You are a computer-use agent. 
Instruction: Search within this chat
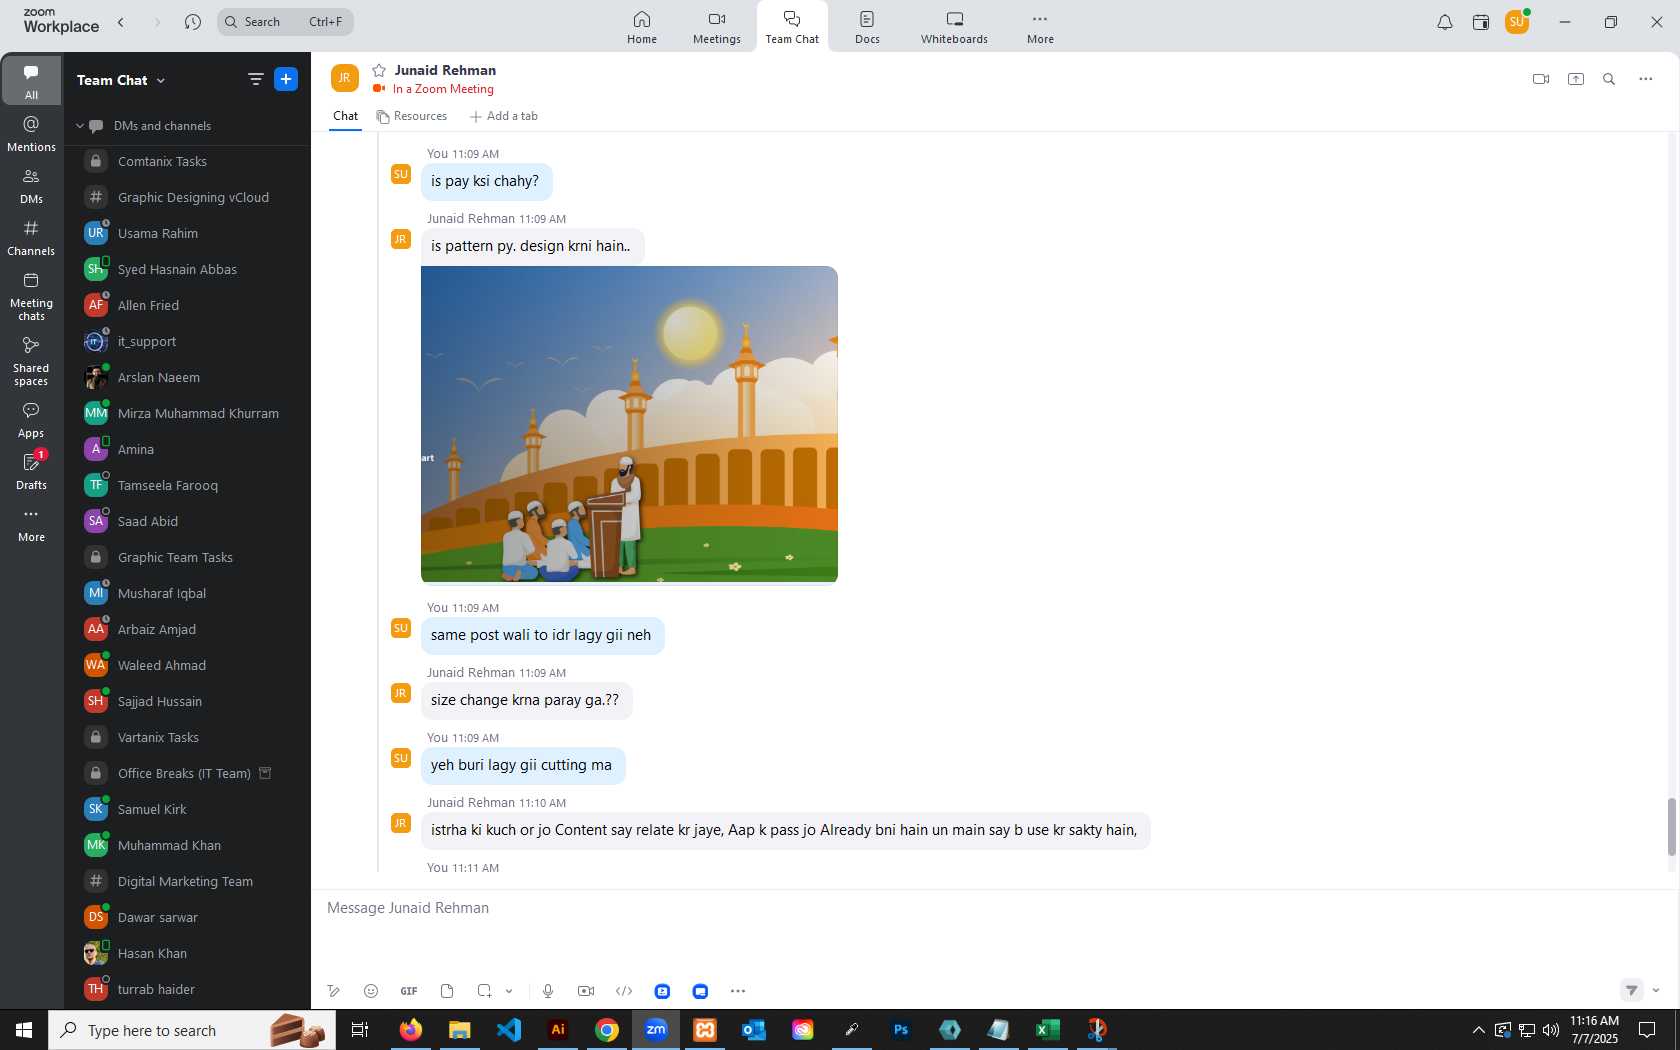[x=1609, y=79]
